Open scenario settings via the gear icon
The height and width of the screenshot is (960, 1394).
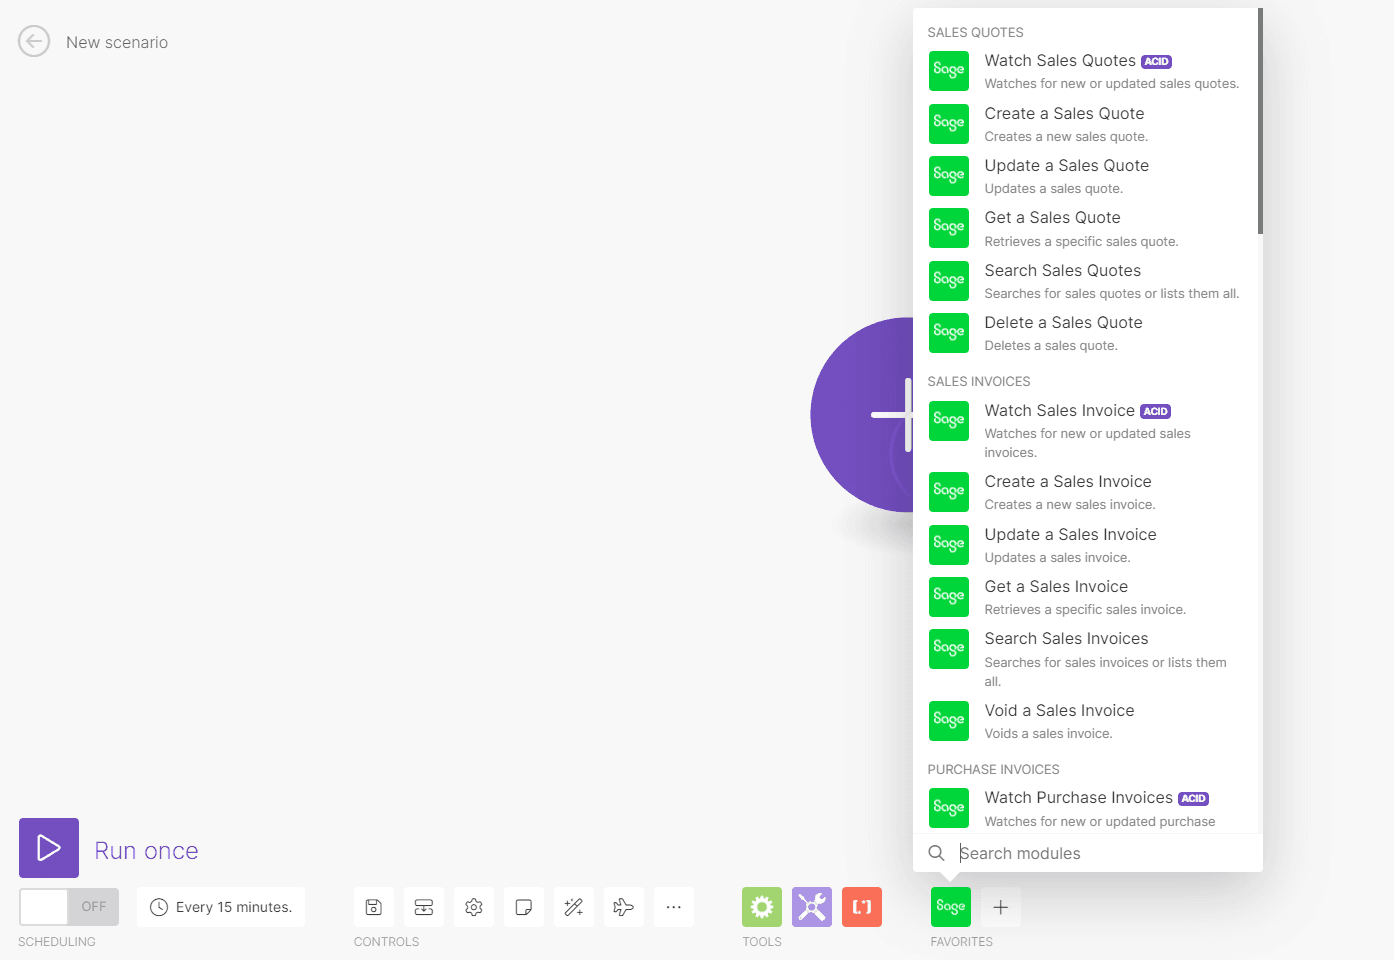tap(474, 906)
